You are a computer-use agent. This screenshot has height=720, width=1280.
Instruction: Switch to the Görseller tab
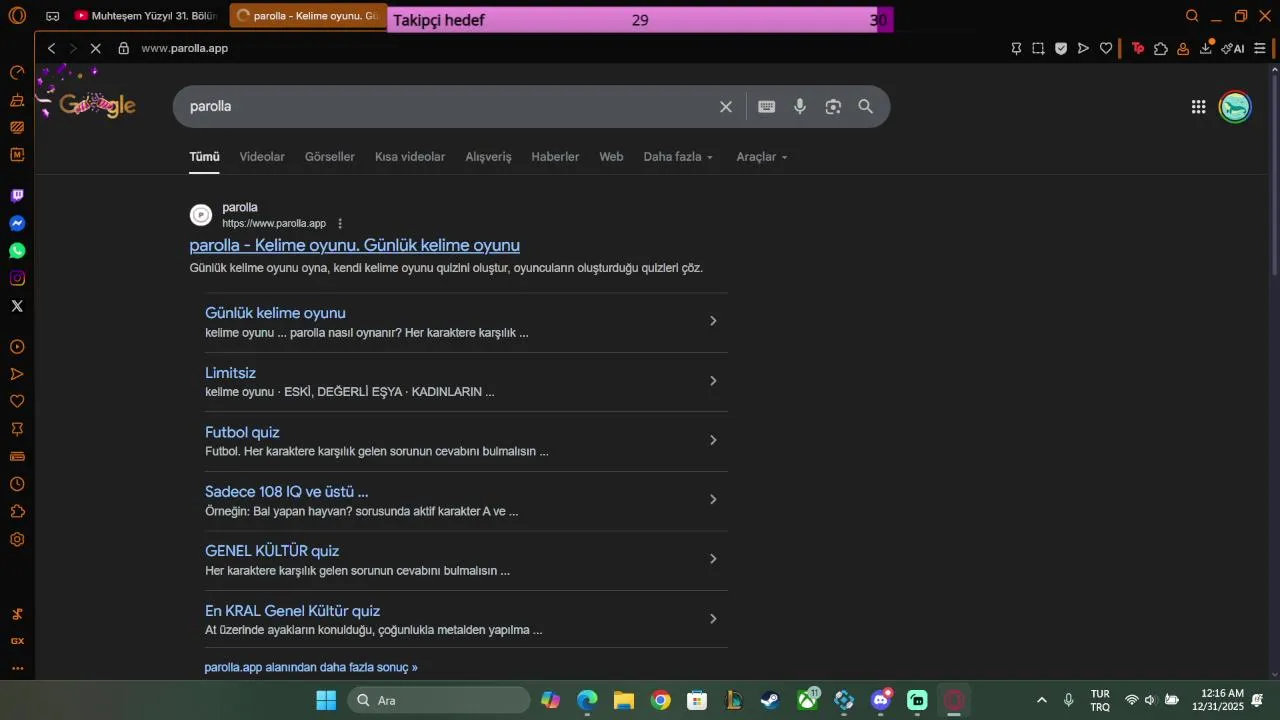(x=330, y=157)
